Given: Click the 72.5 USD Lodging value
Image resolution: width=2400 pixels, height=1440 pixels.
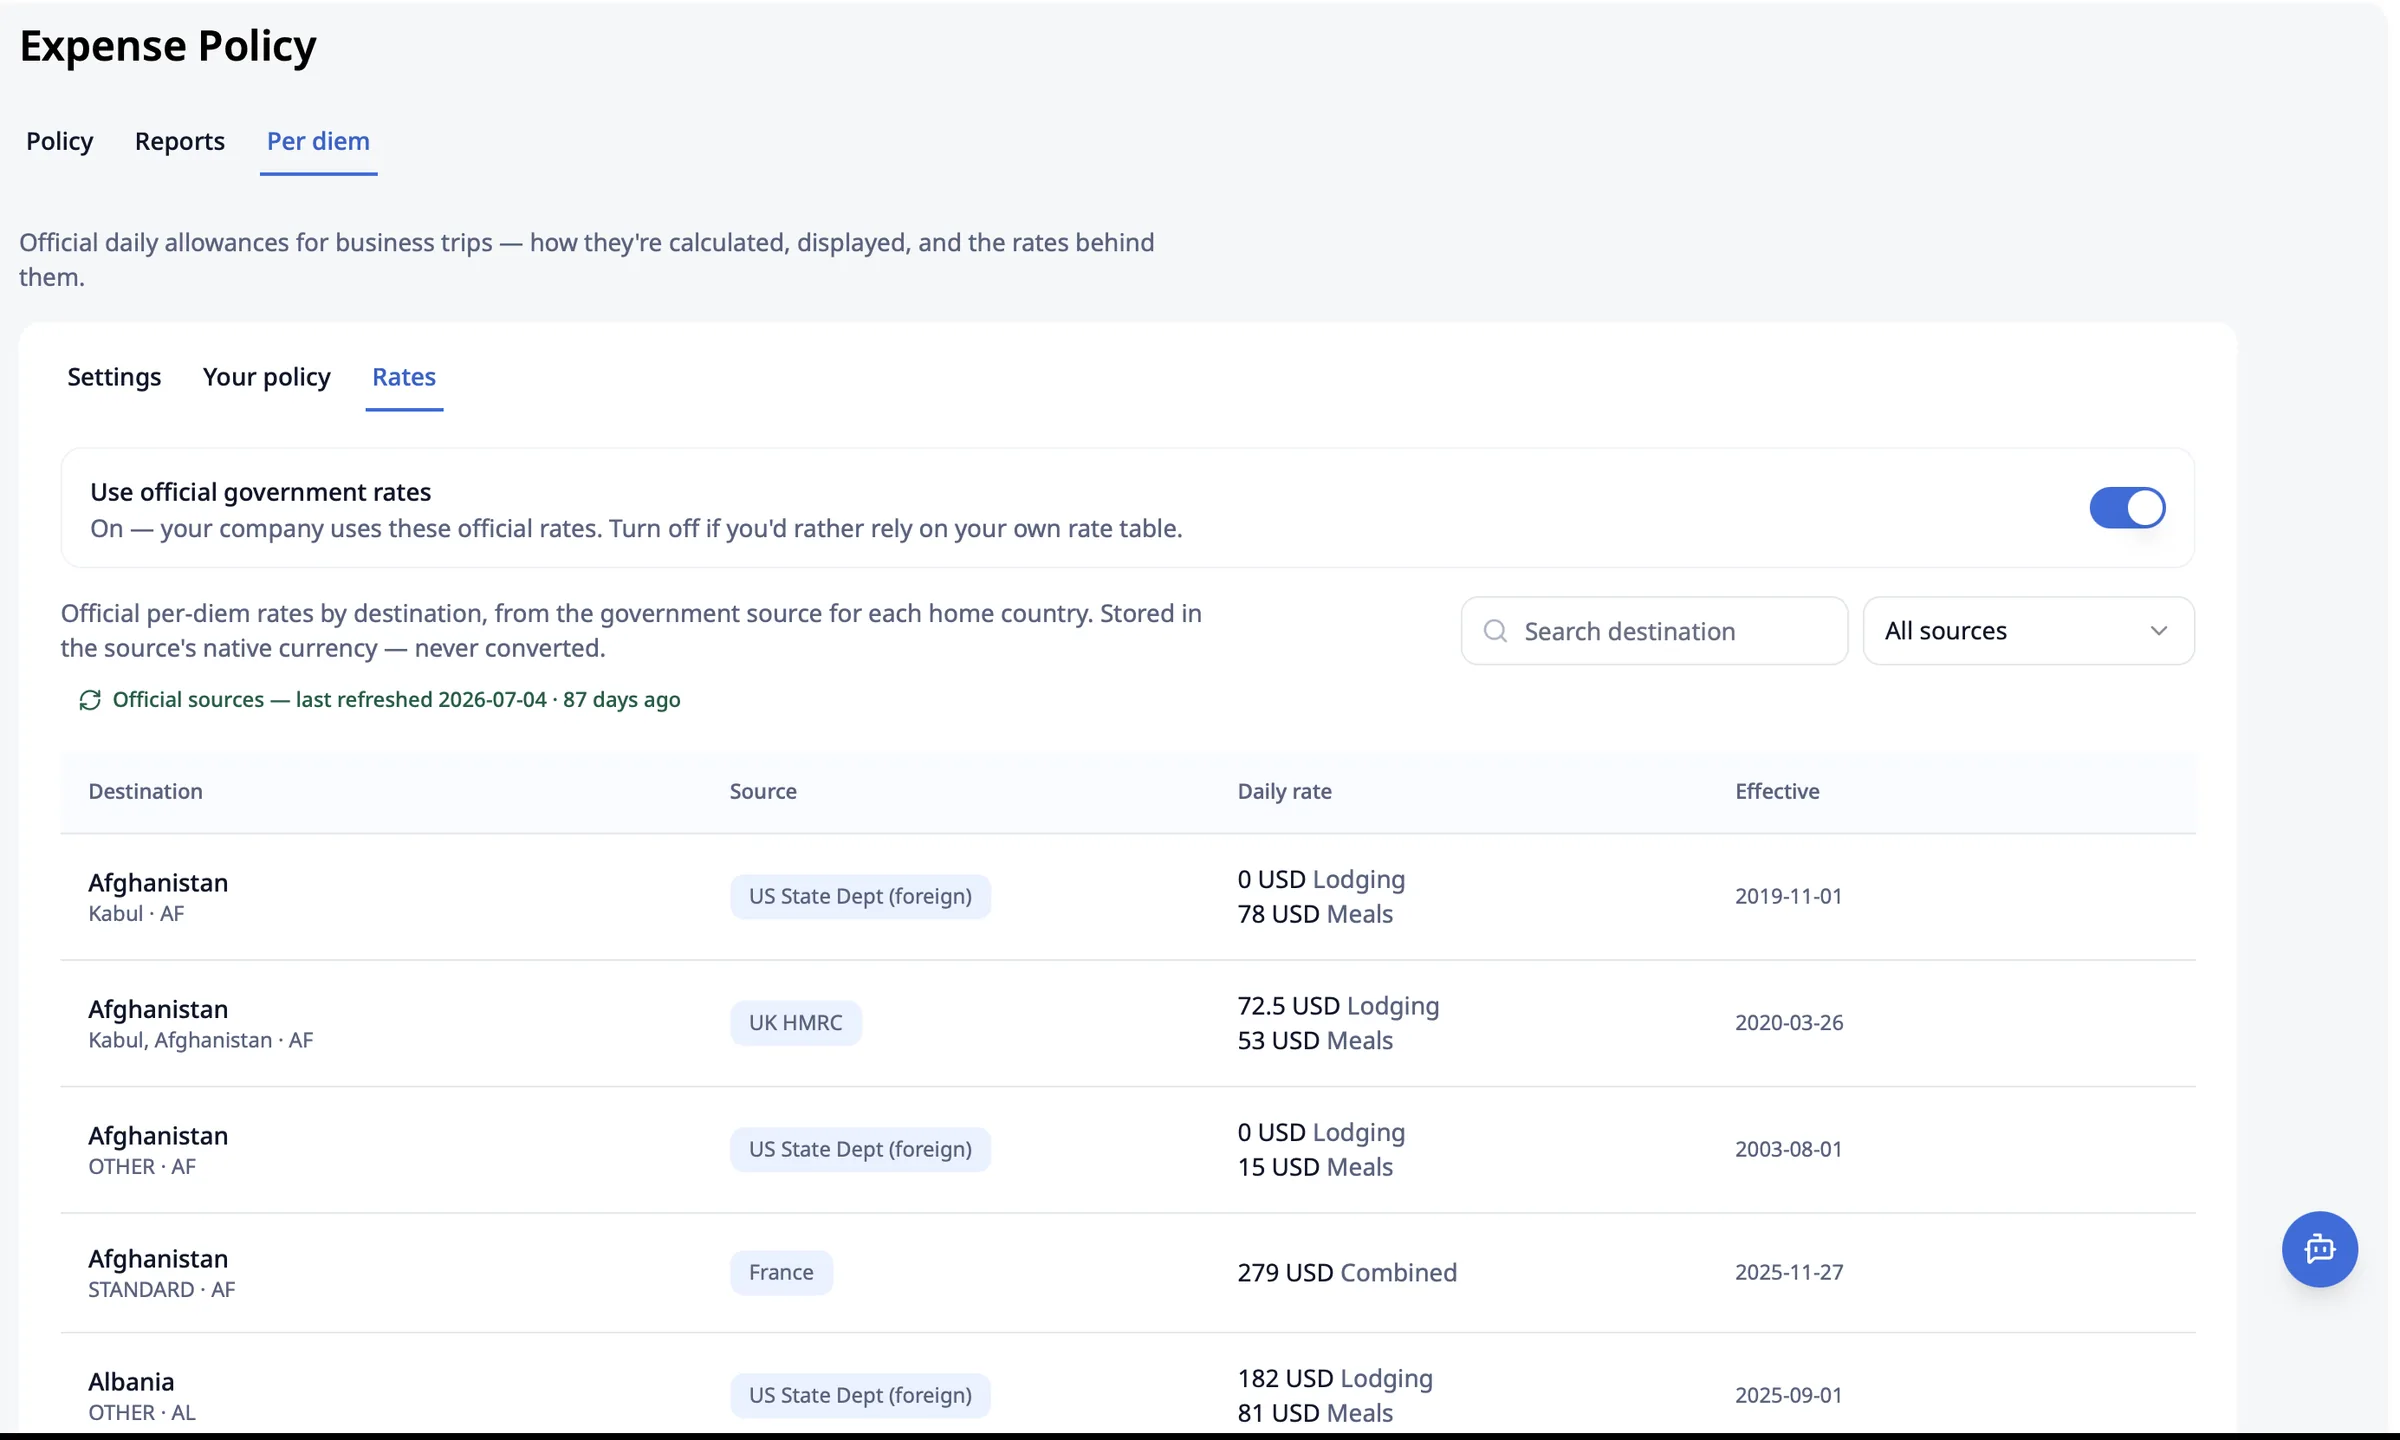Looking at the screenshot, I should tap(1338, 1006).
